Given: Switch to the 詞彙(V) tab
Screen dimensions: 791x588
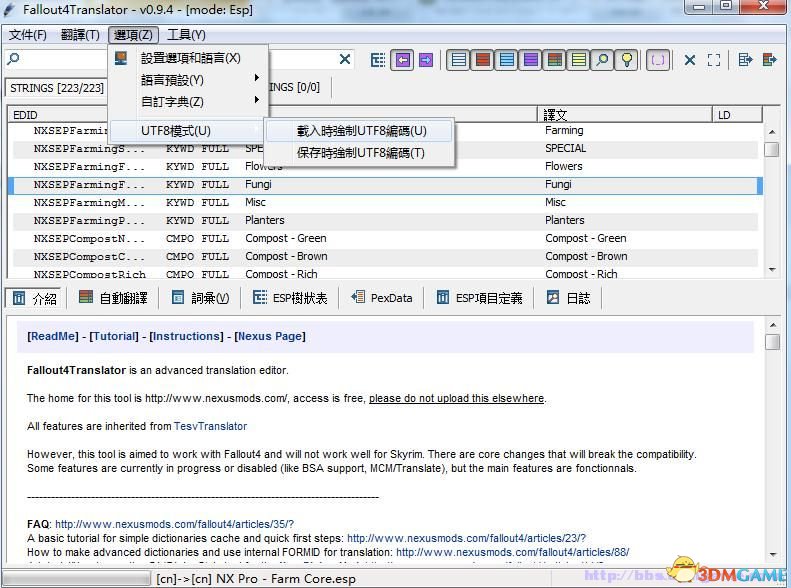Looking at the screenshot, I should tap(200, 298).
